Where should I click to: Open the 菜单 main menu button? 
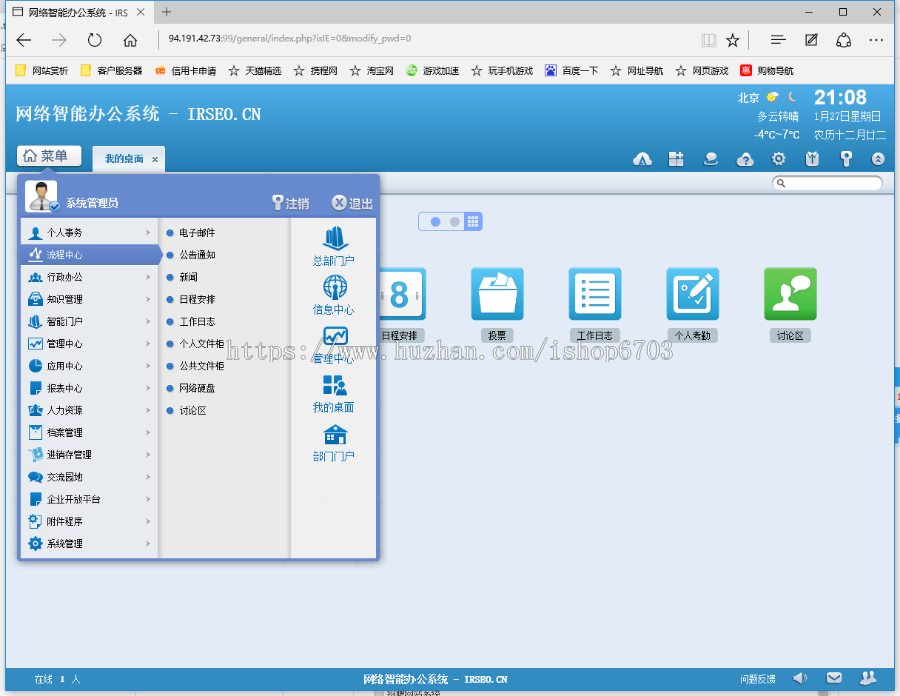click(49, 156)
